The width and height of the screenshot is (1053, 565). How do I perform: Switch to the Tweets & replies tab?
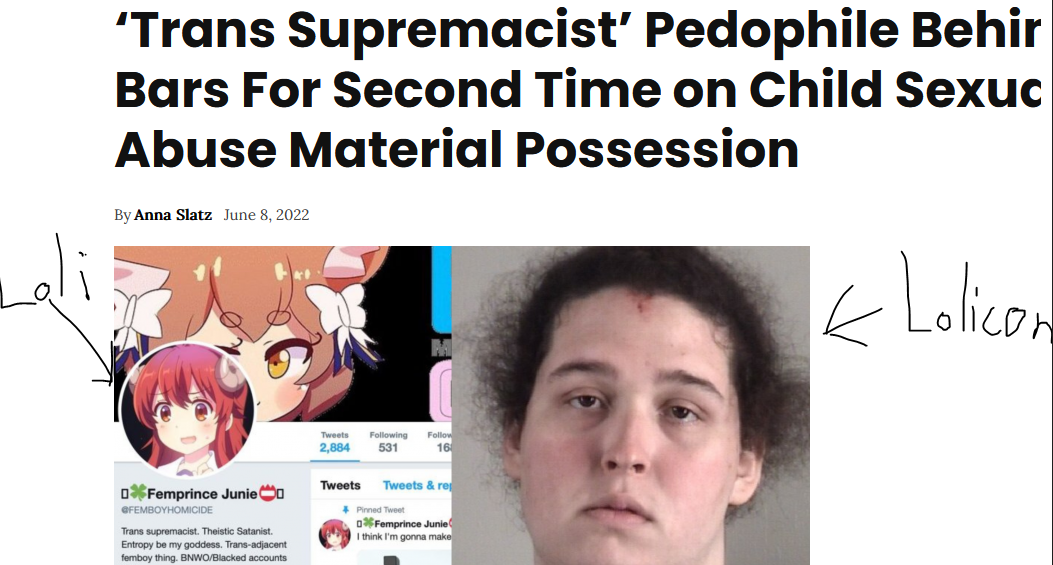click(x=416, y=486)
